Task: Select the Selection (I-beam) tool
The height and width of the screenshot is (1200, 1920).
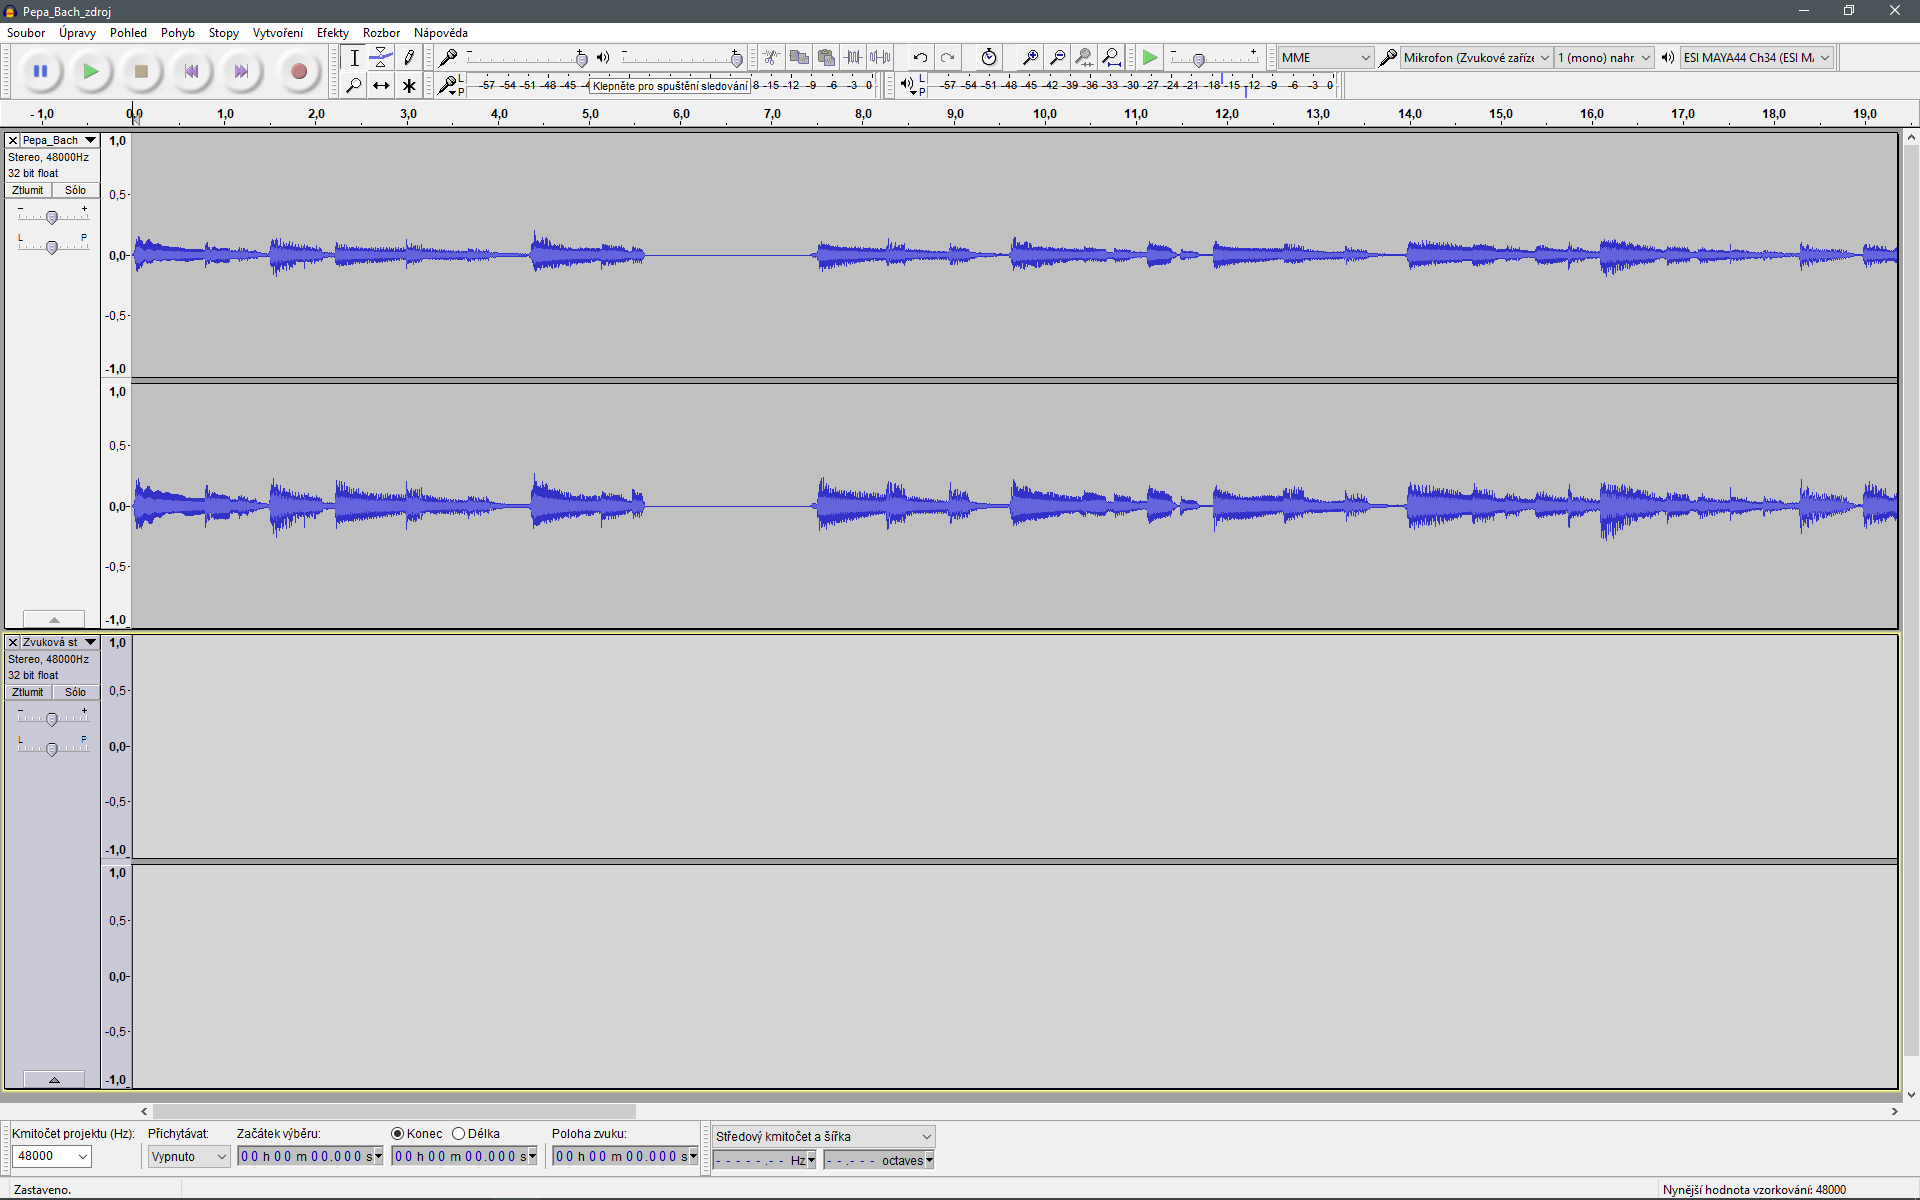Action: click(x=354, y=58)
